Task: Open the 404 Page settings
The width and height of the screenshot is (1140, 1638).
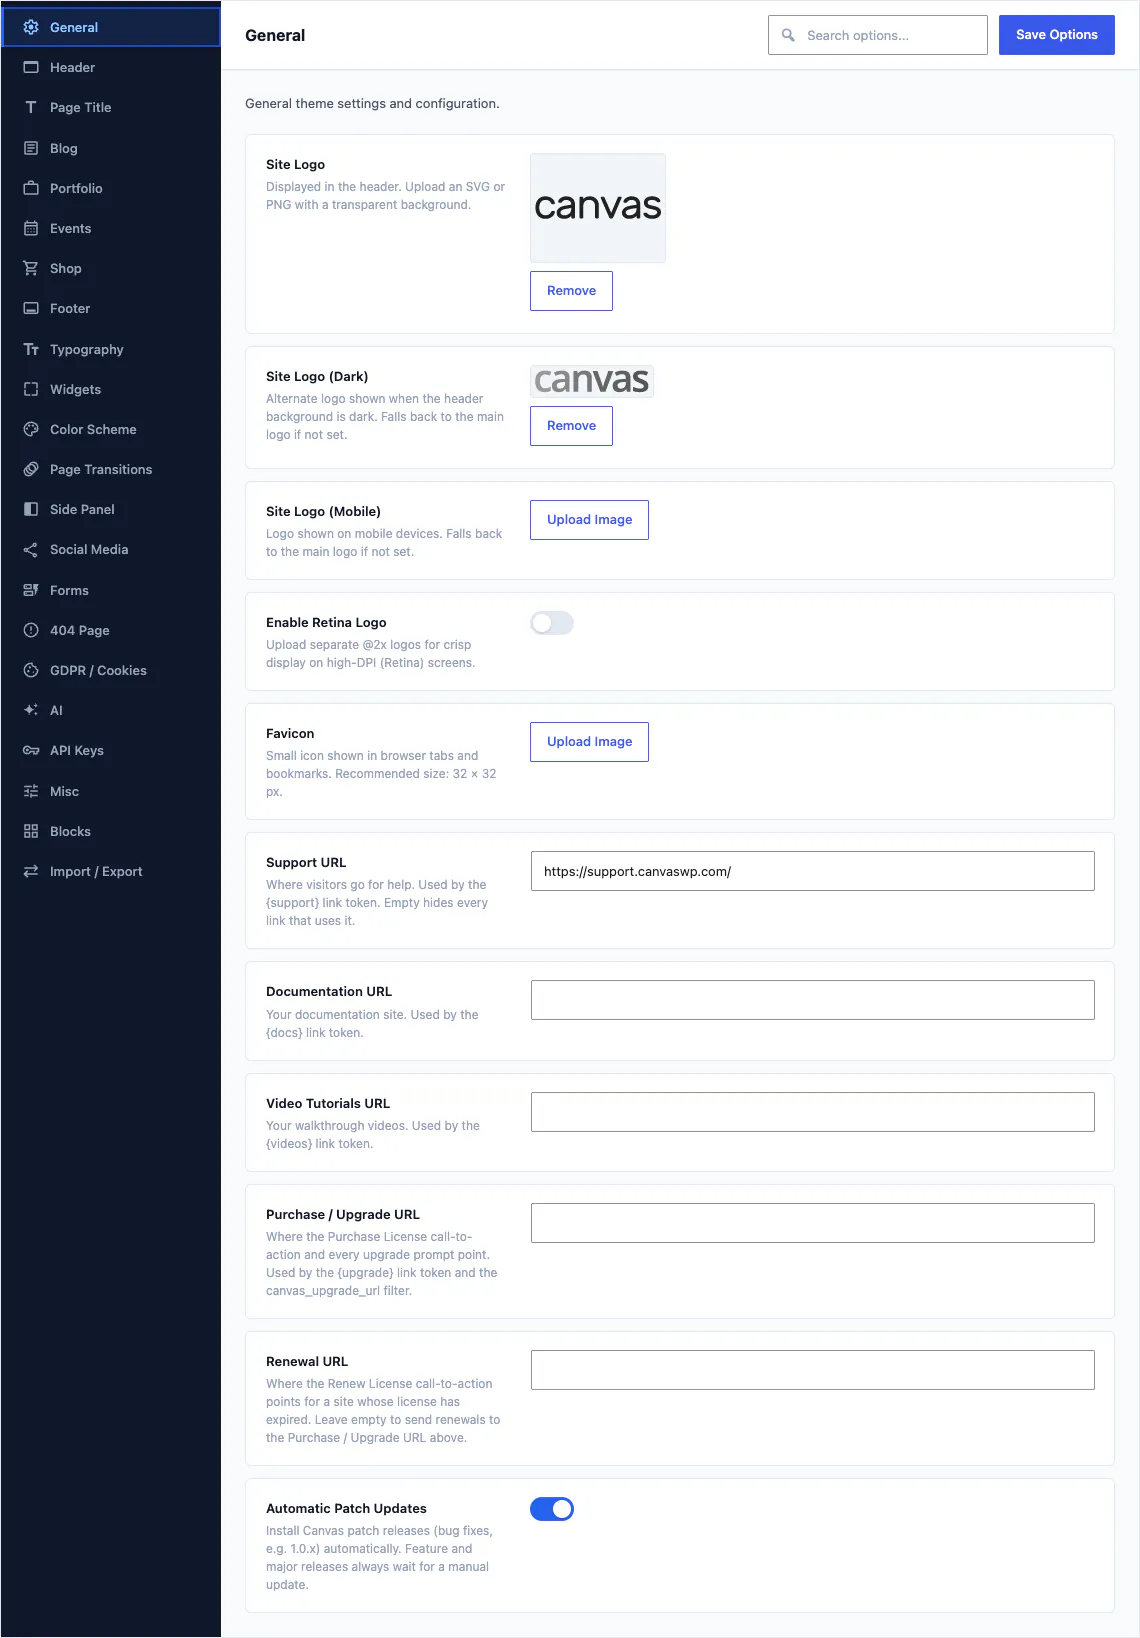Action: coord(110,630)
